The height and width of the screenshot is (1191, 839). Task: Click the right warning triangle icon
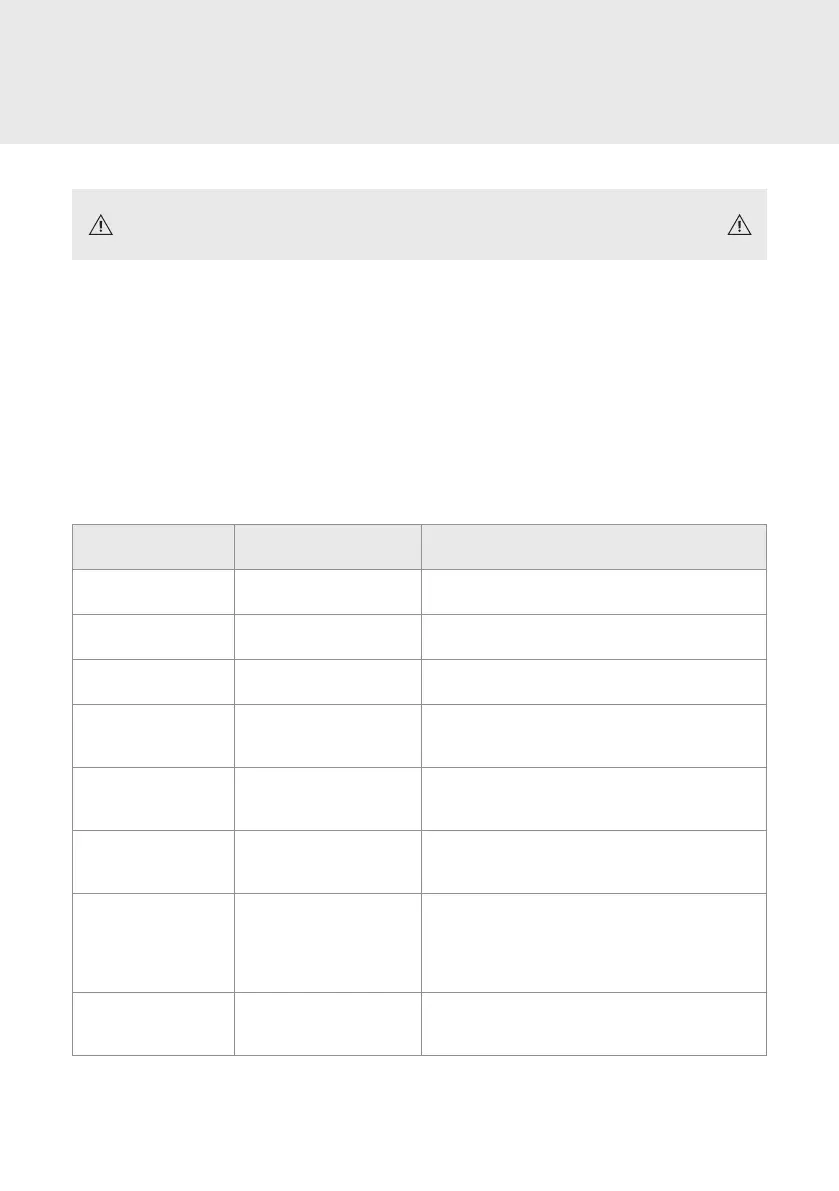739,225
